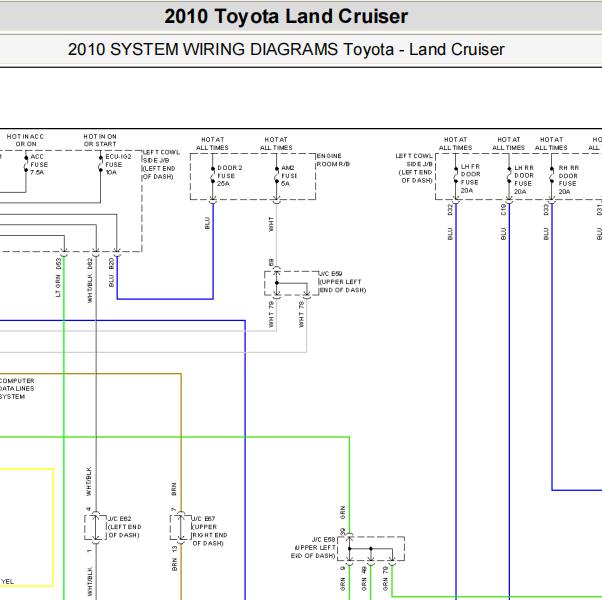Click 'HOT AT ALL TIMES' above RH RR DOOR fuse
The height and width of the screenshot is (600, 602).
pyautogui.click(x=551, y=144)
